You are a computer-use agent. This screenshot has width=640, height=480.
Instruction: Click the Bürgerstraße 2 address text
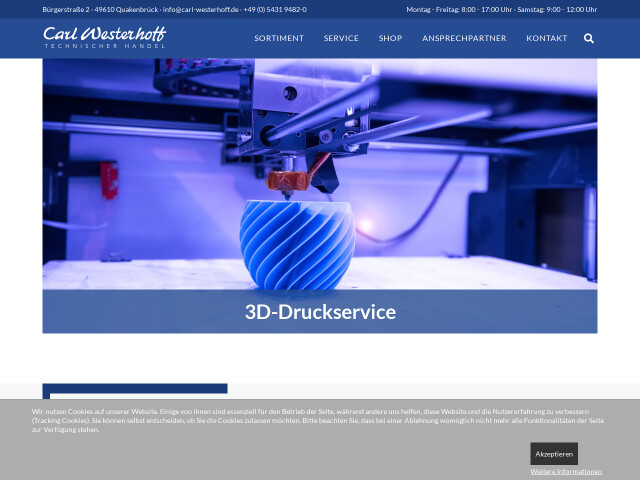coord(66,9)
